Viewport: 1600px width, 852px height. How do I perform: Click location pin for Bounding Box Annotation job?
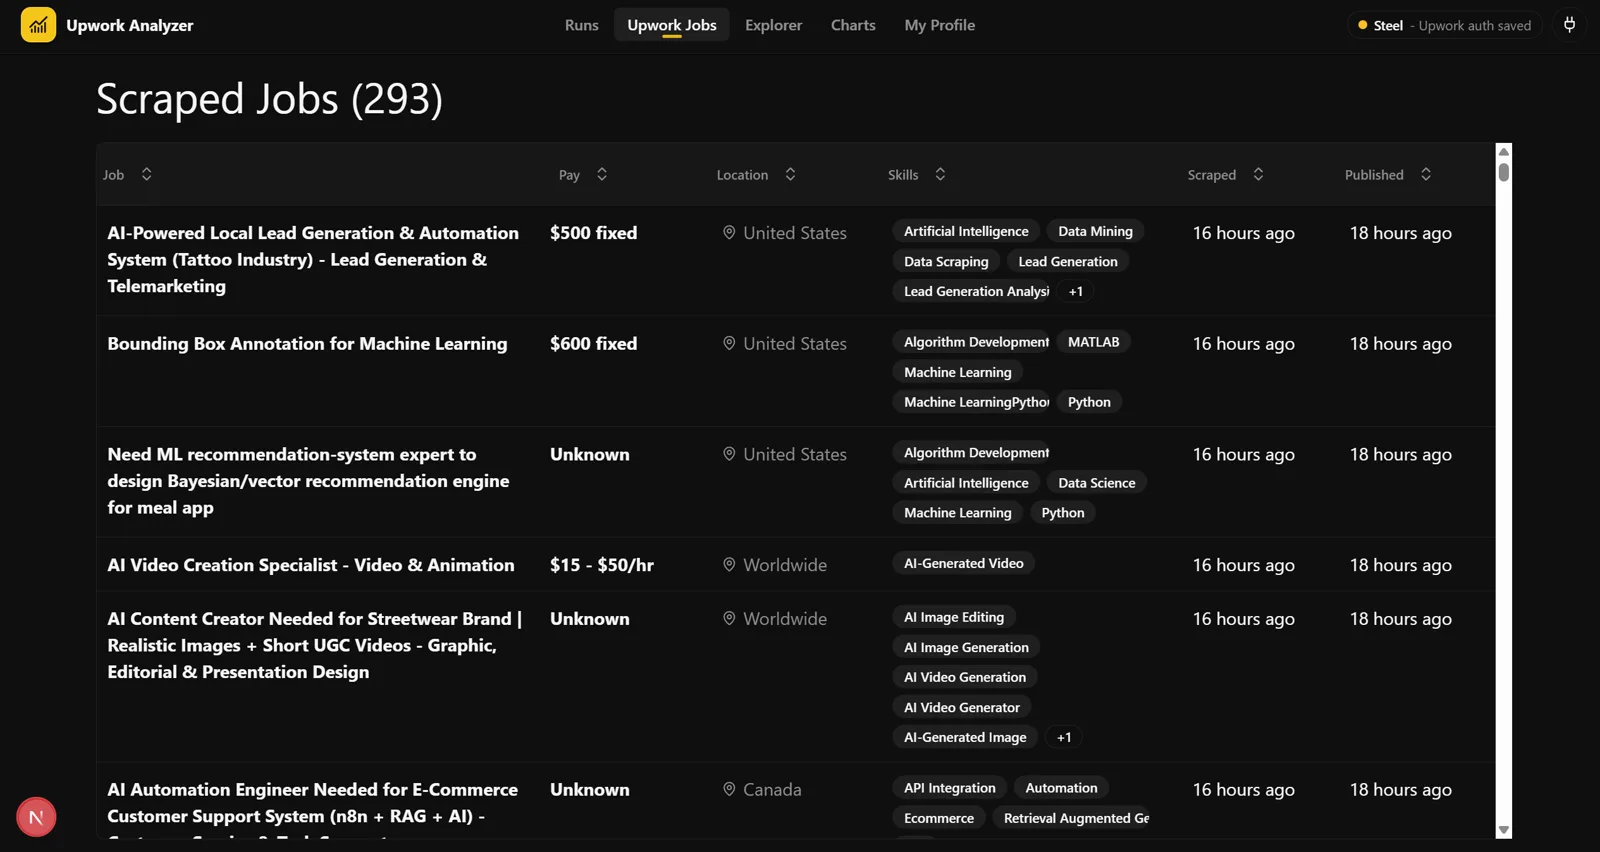pyautogui.click(x=729, y=343)
